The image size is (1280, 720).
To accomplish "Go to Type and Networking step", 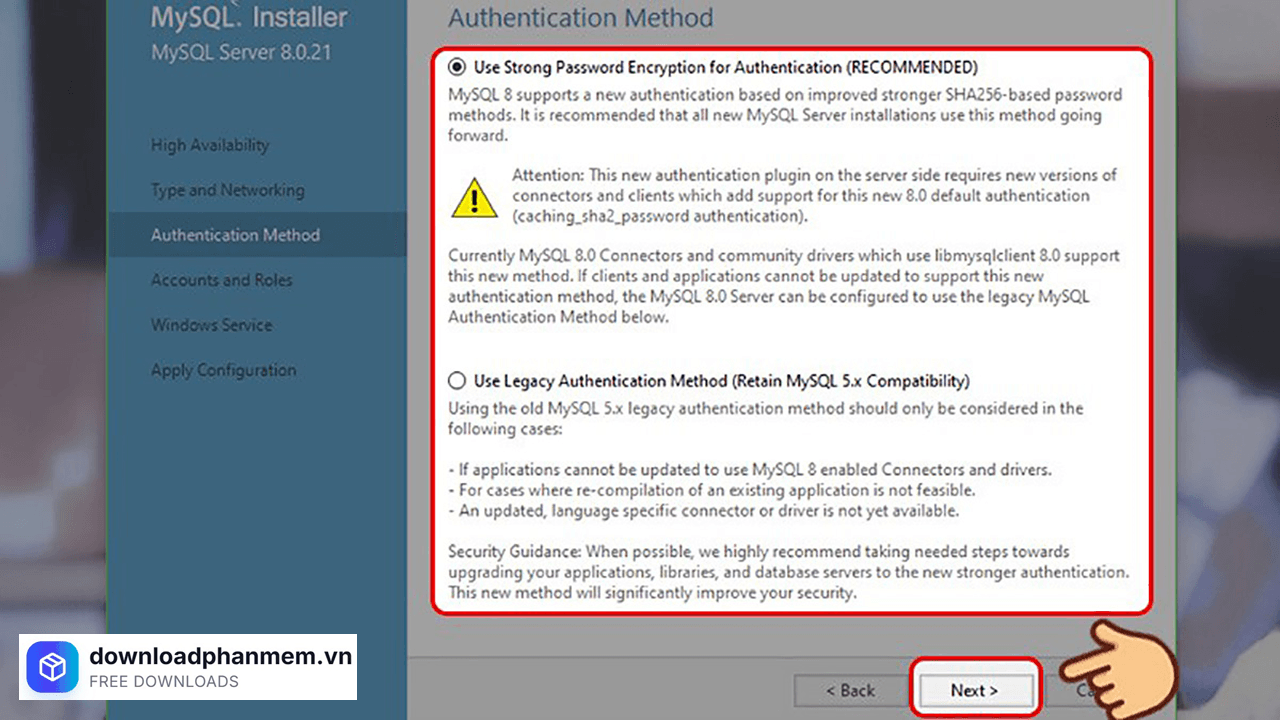I will pyautogui.click(x=227, y=190).
